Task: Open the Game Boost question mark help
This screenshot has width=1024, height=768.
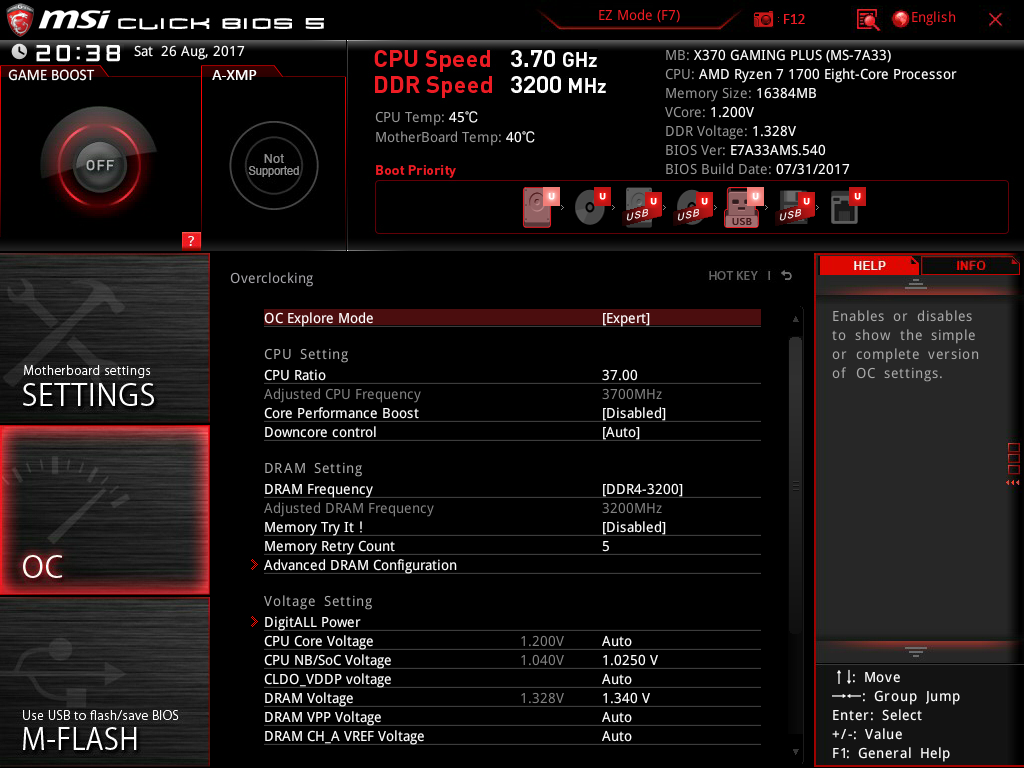Action: click(x=191, y=240)
